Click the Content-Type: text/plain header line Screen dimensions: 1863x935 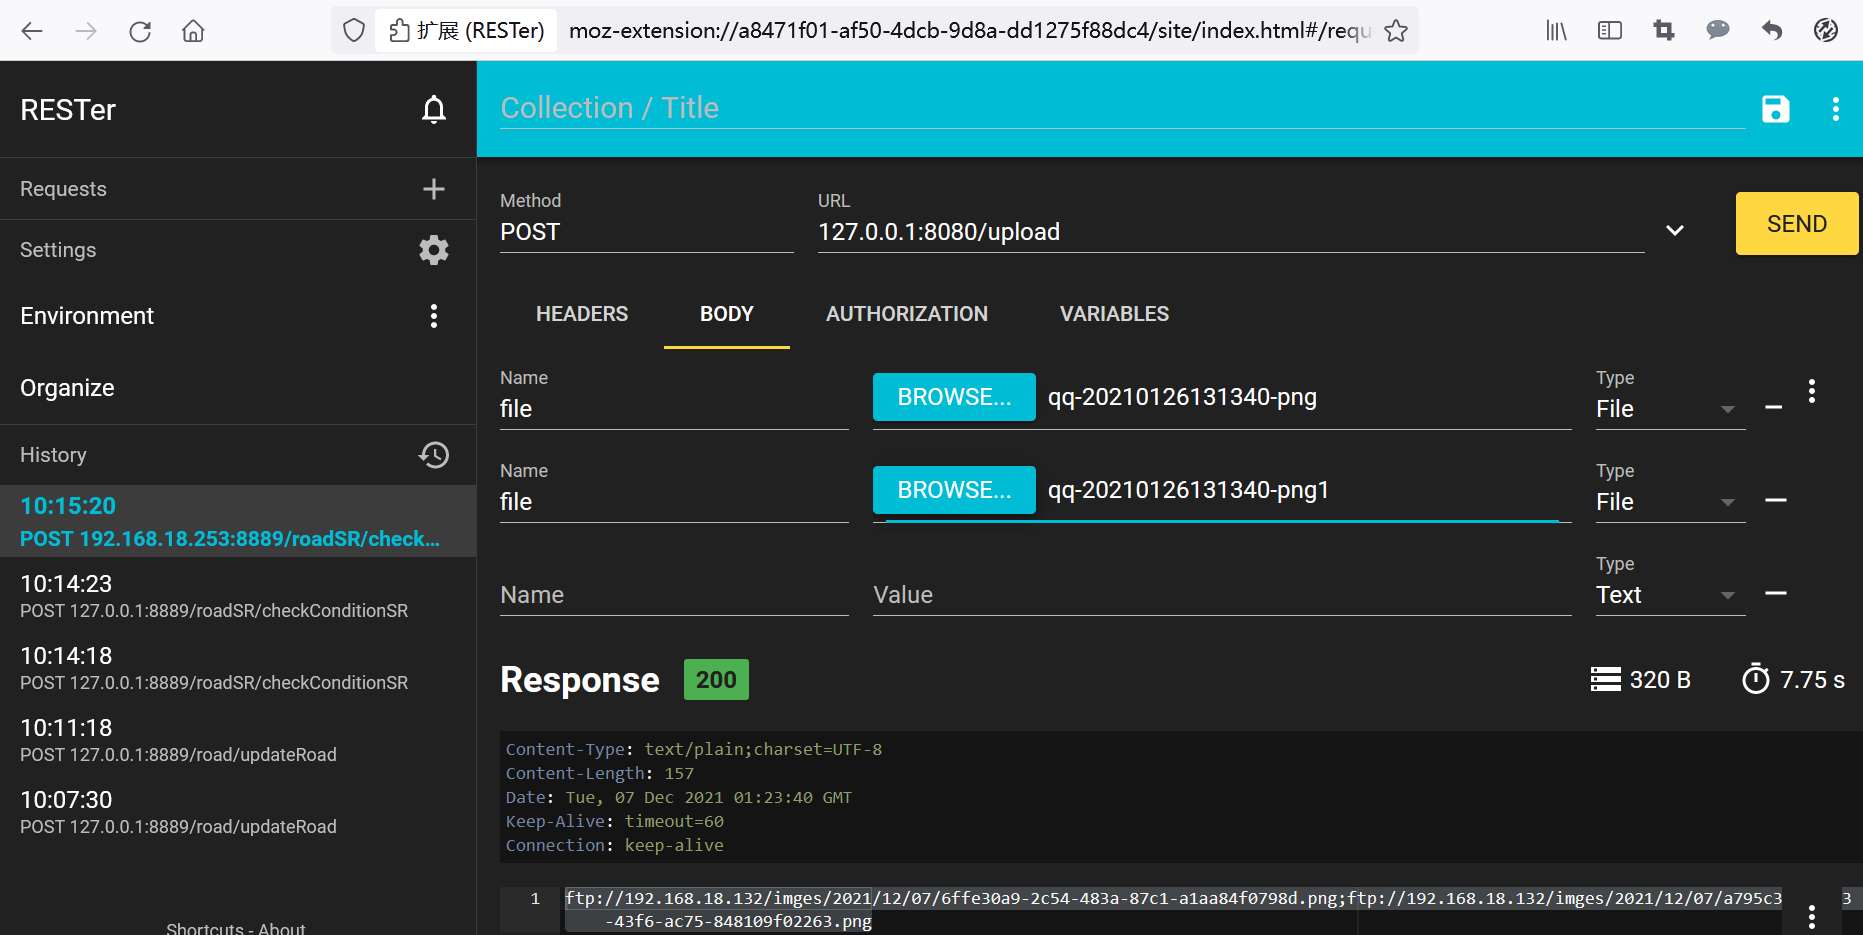694,749
